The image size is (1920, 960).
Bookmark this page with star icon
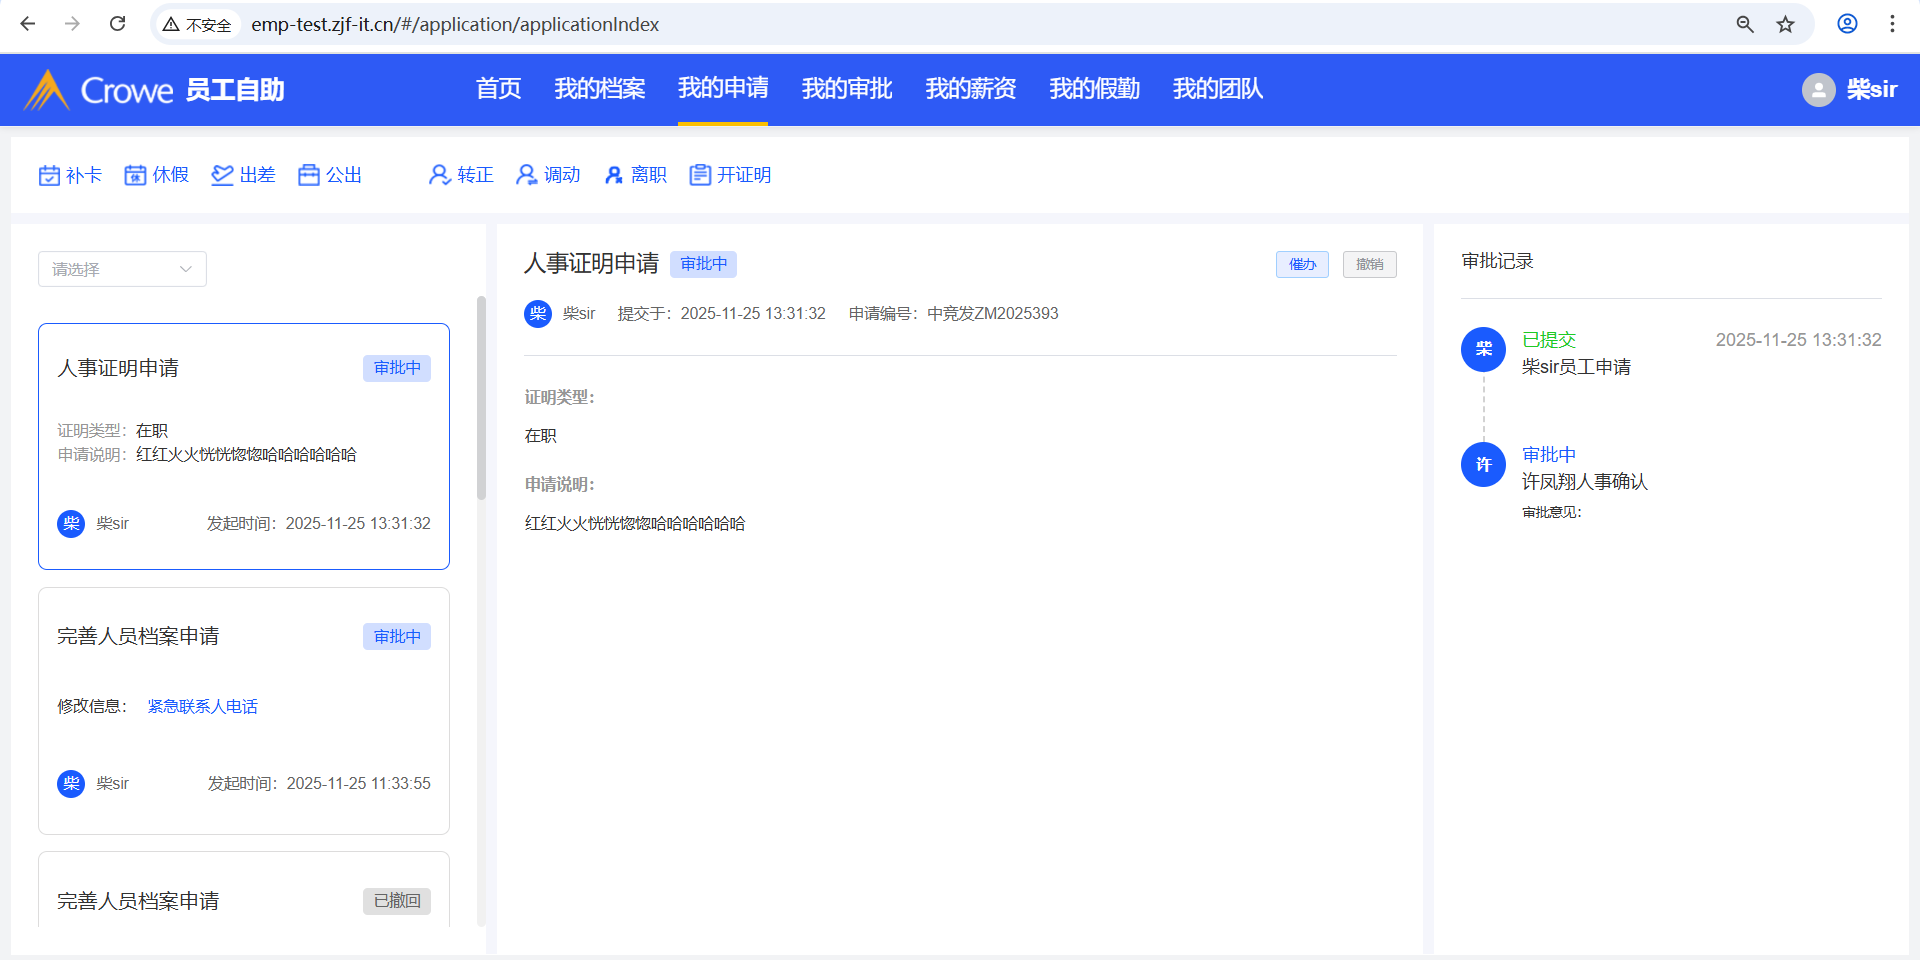1785,24
